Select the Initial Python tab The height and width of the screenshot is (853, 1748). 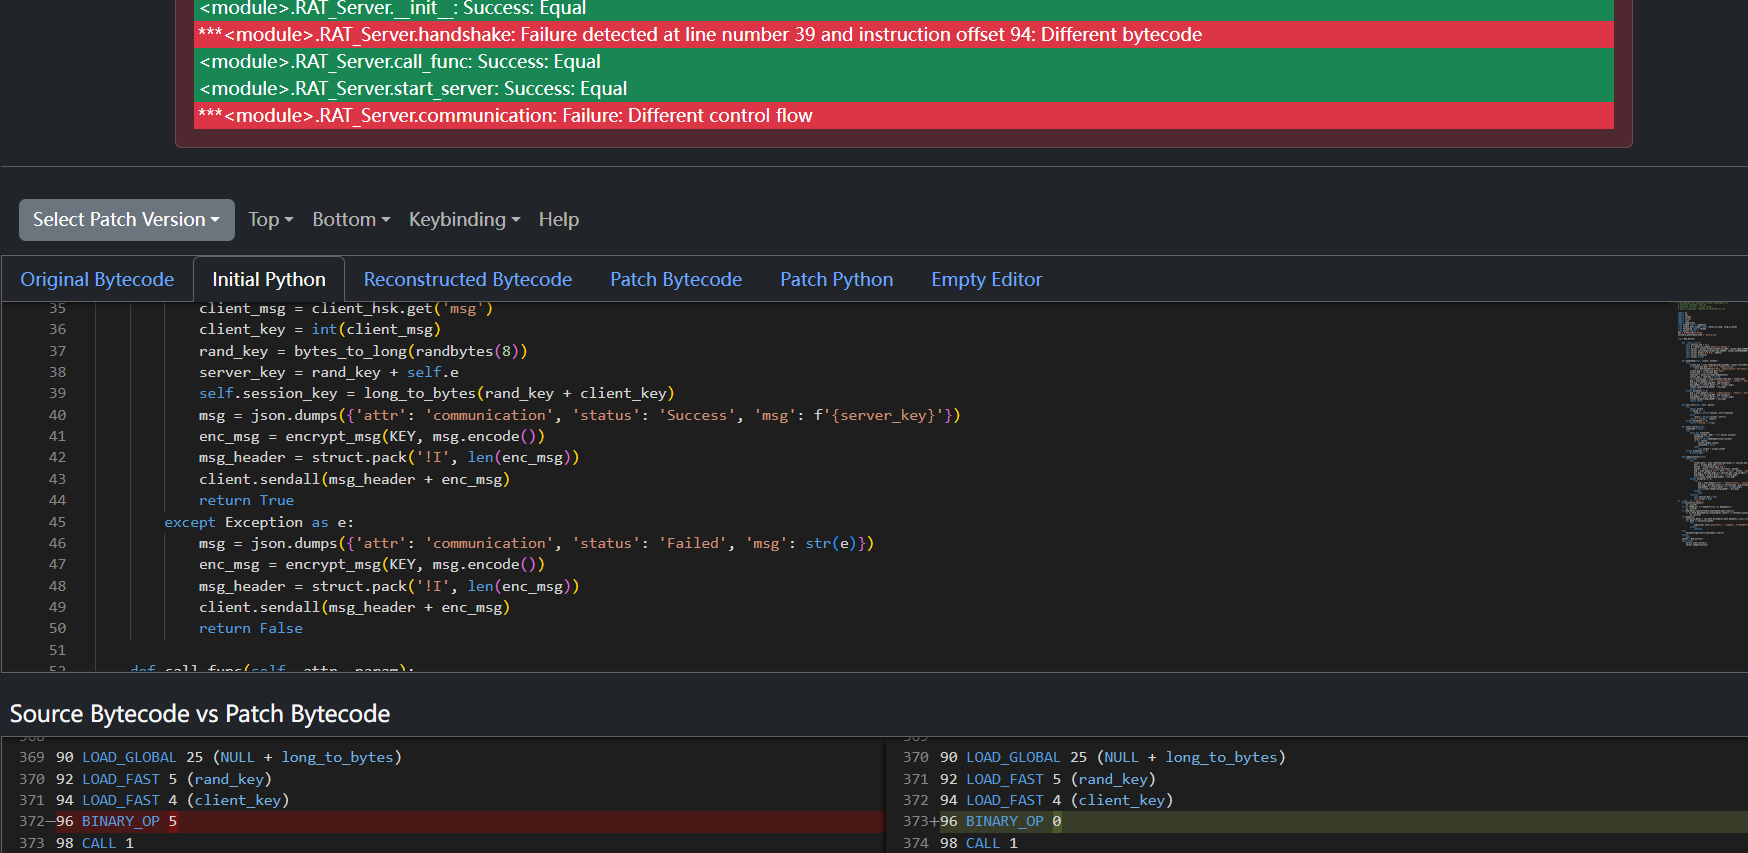pos(268,280)
